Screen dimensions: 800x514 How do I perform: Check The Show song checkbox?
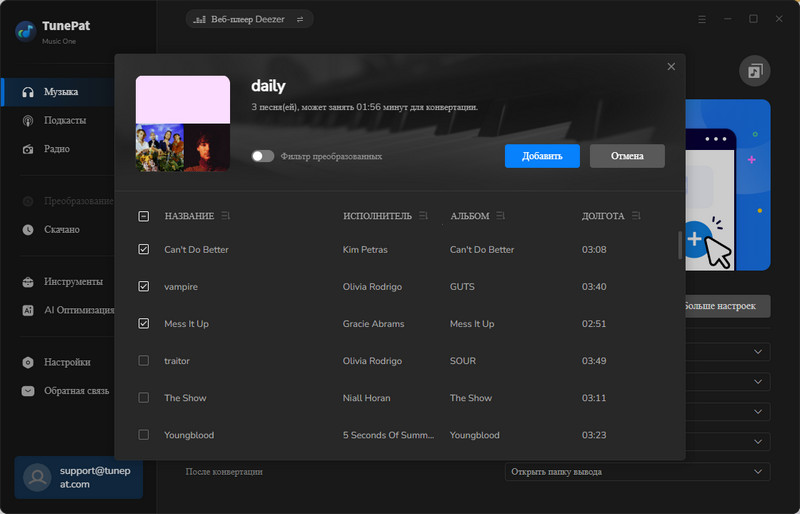144,398
